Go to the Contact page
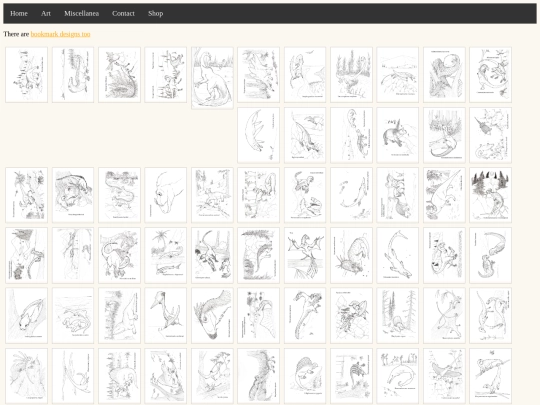This screenshot has height=405, width=540. coord(123,13)
